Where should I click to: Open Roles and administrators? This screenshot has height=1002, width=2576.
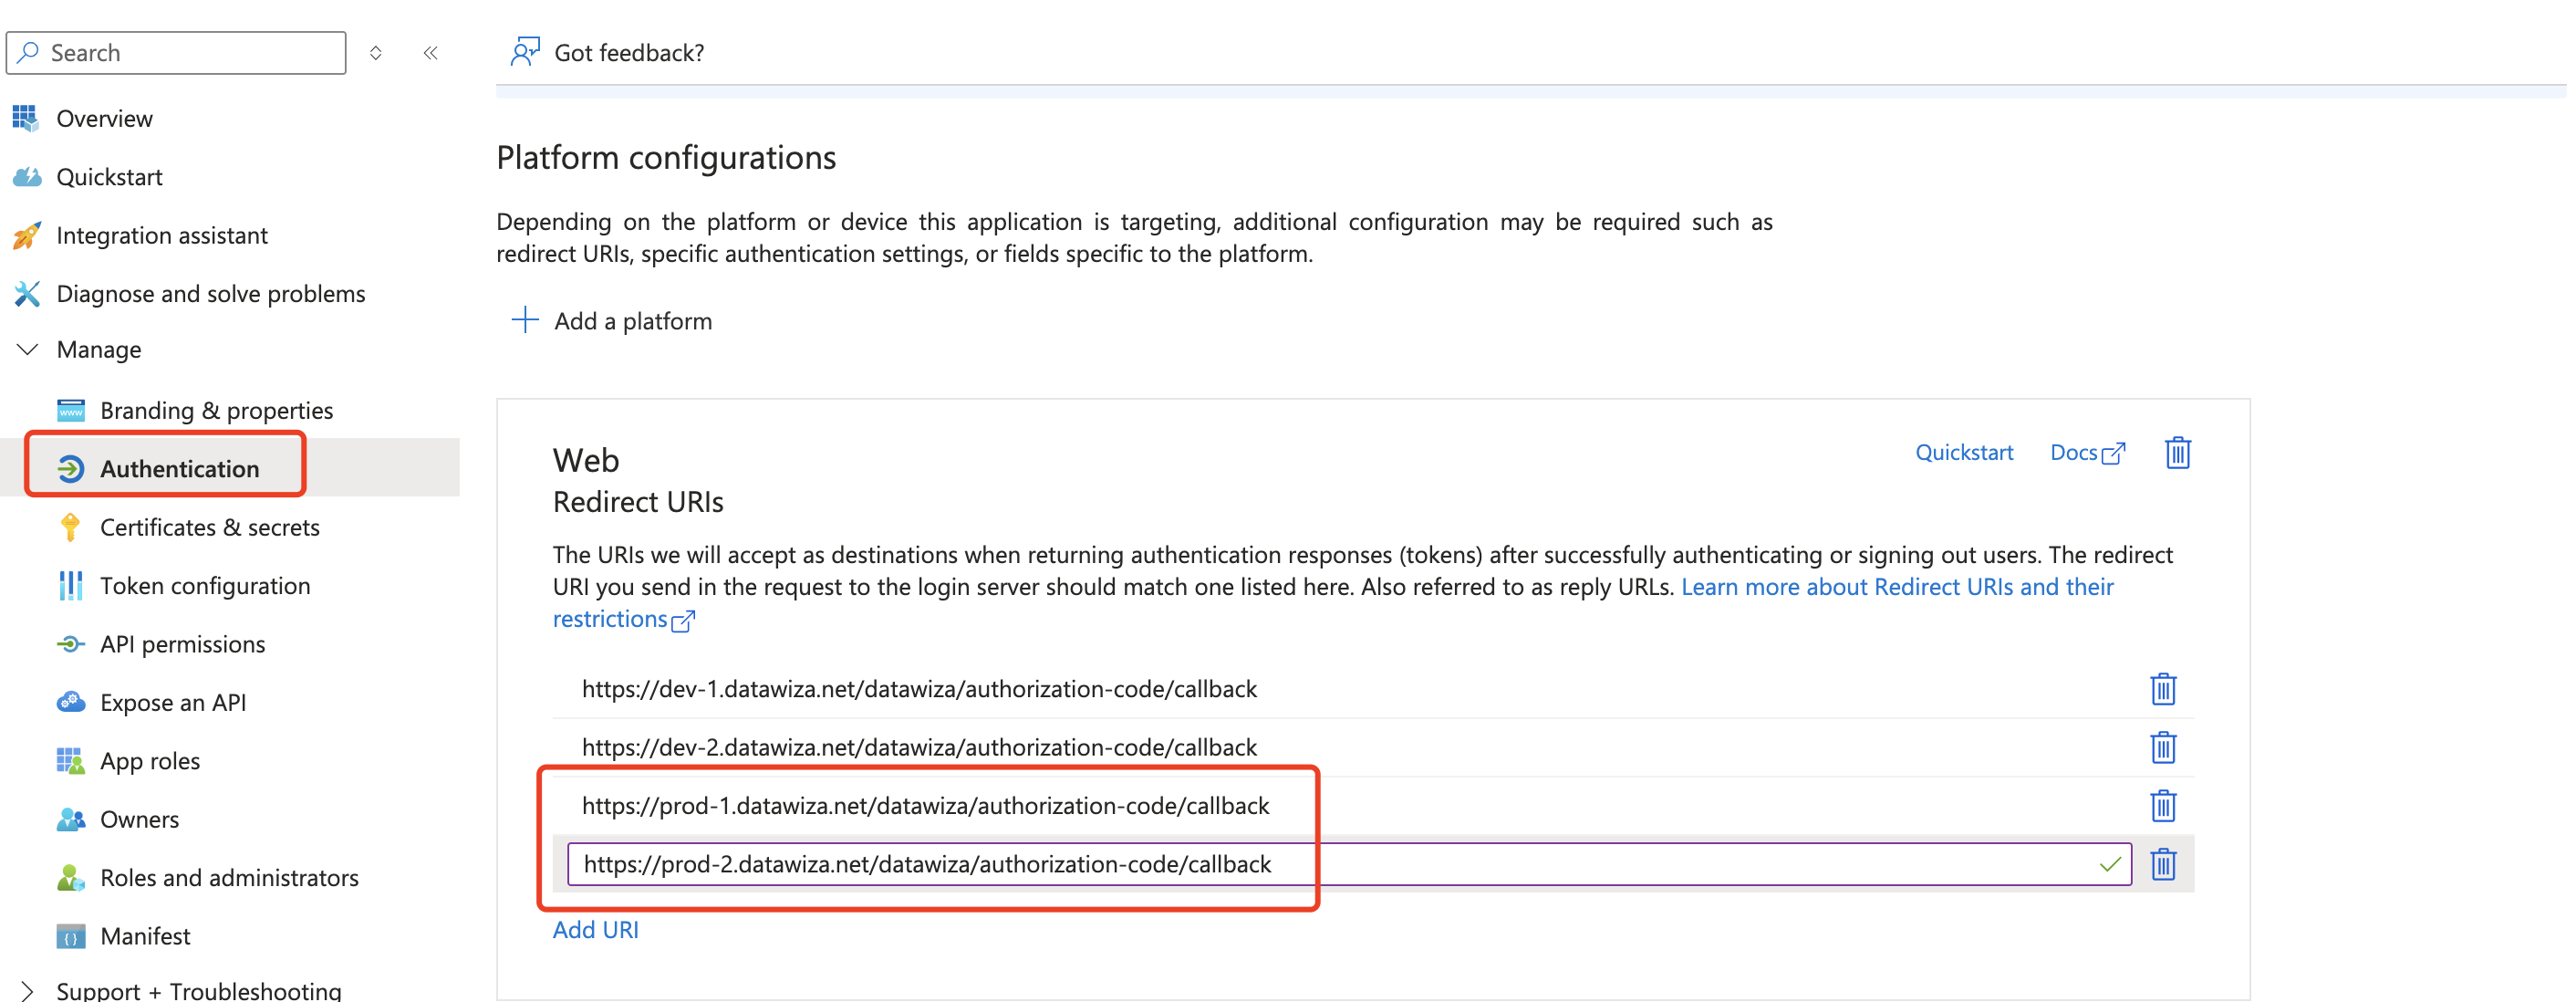pos(229,878)
